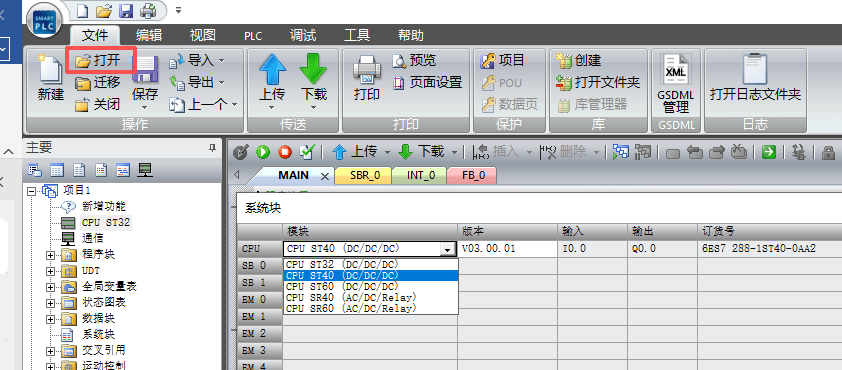Expand the 程序块 tree node
The image size is (842, 370).
click(51, 256)
